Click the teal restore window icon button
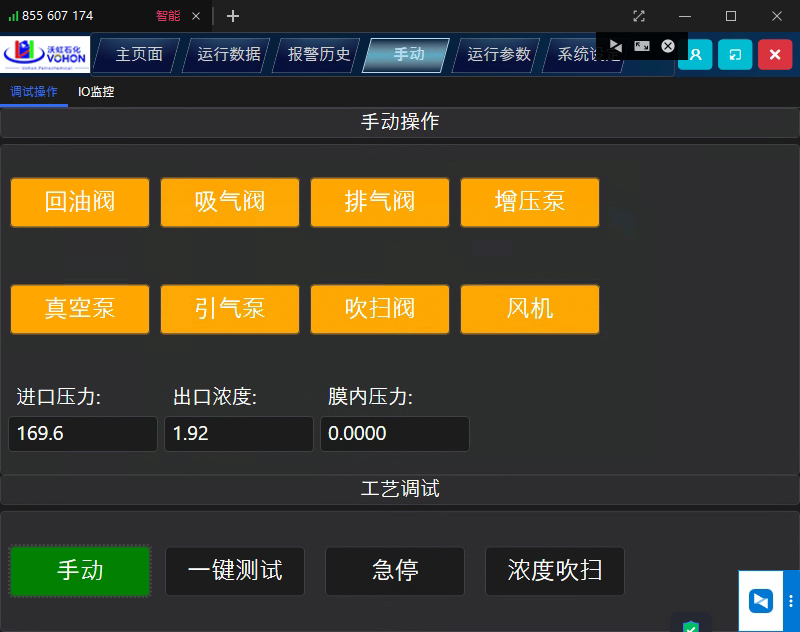This screenshot has height=632, width=800. coord(735,55)
